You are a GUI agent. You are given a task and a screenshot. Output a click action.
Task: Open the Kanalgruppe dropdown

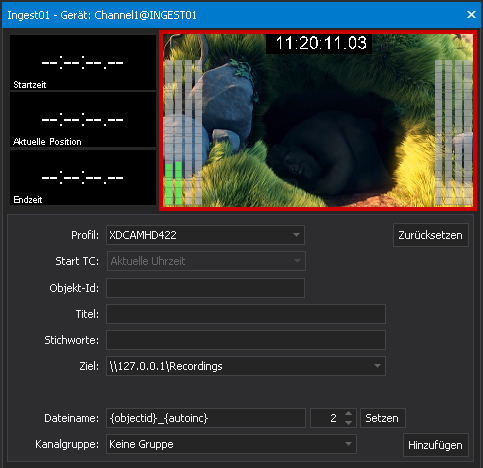tap(231, 444)
